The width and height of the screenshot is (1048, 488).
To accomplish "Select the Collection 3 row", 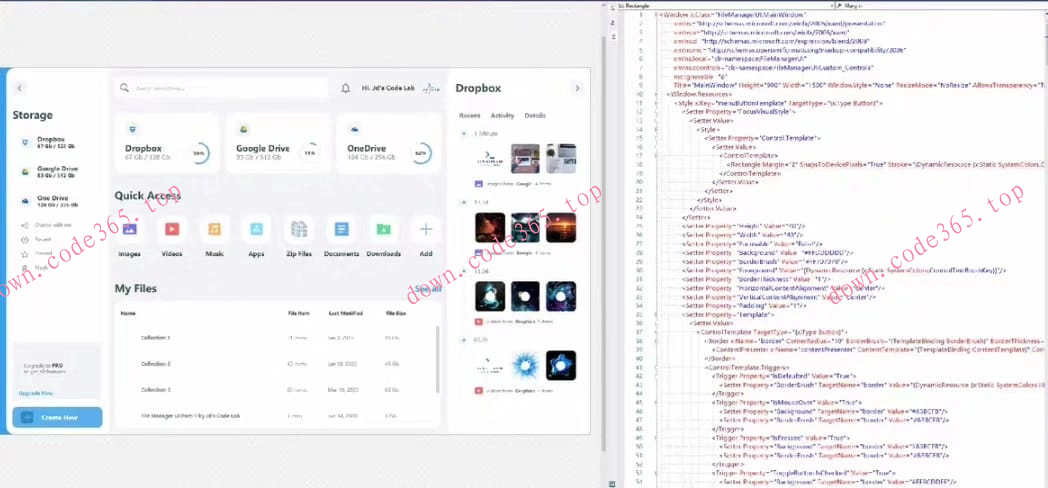I will click(275, 390).
